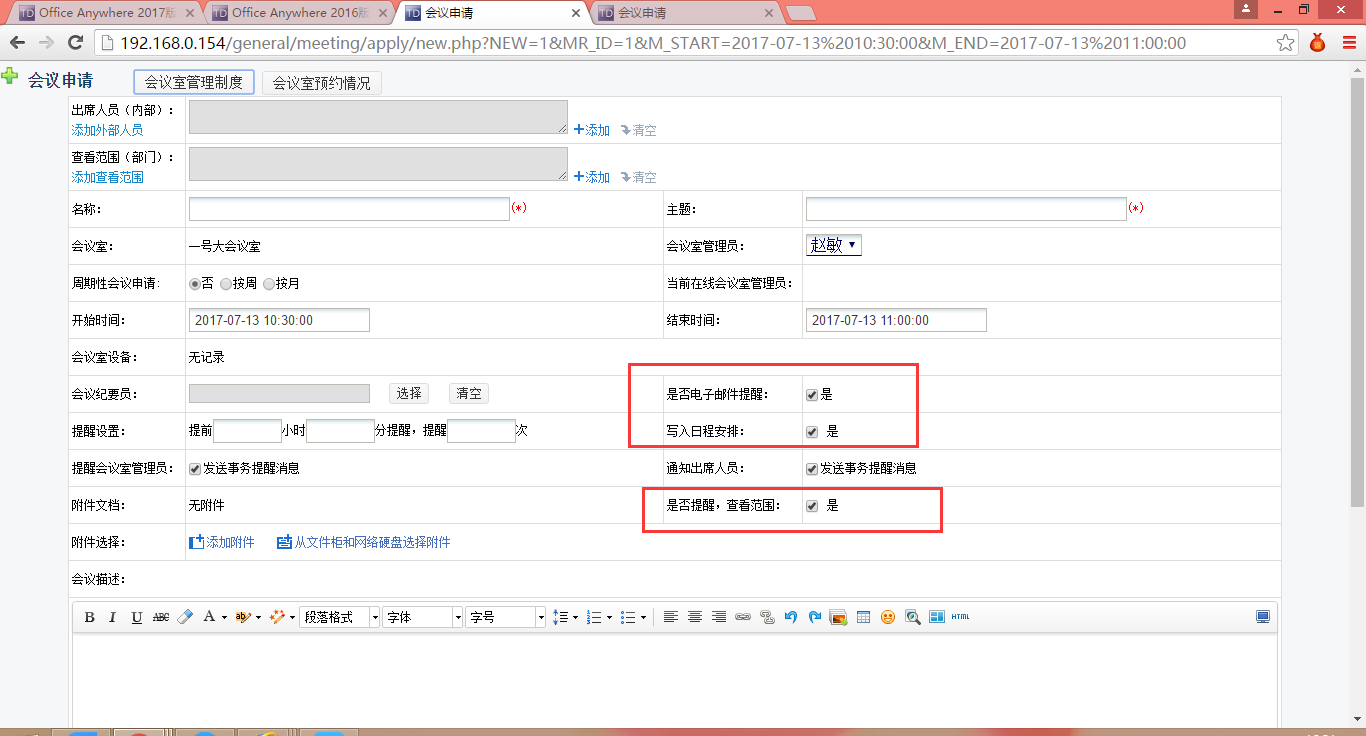The image size is (1366, 736).
Task: Open the 会议室管理员 dropdown showing 赵敏
Action: coord(833,246)
